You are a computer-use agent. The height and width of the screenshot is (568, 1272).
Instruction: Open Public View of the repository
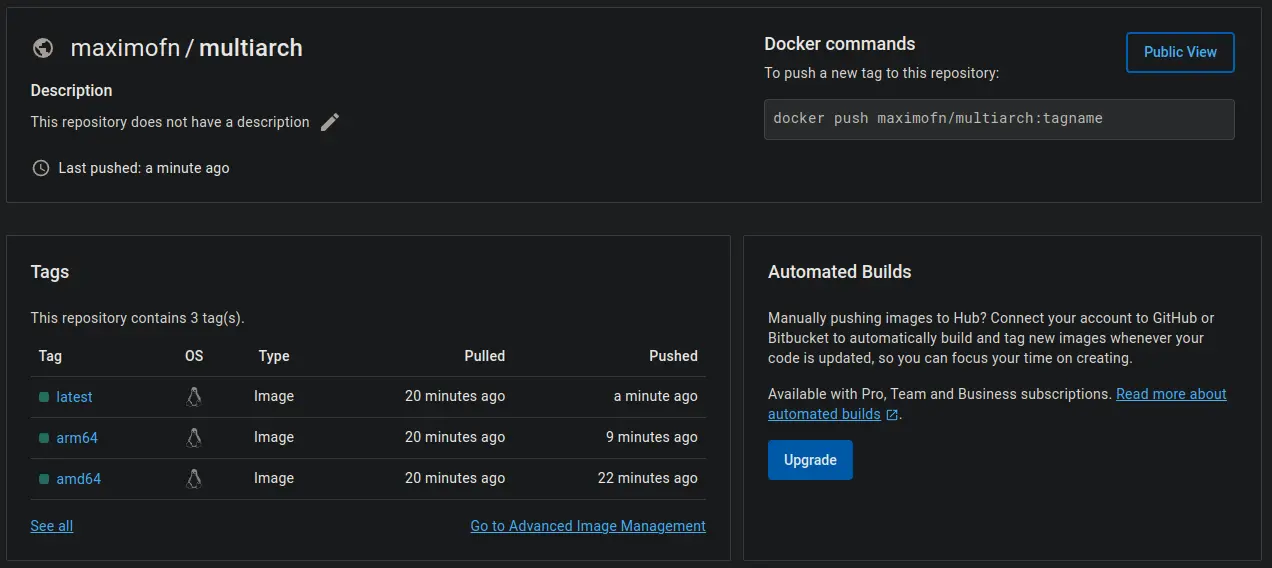click(x=1180, y=52)
